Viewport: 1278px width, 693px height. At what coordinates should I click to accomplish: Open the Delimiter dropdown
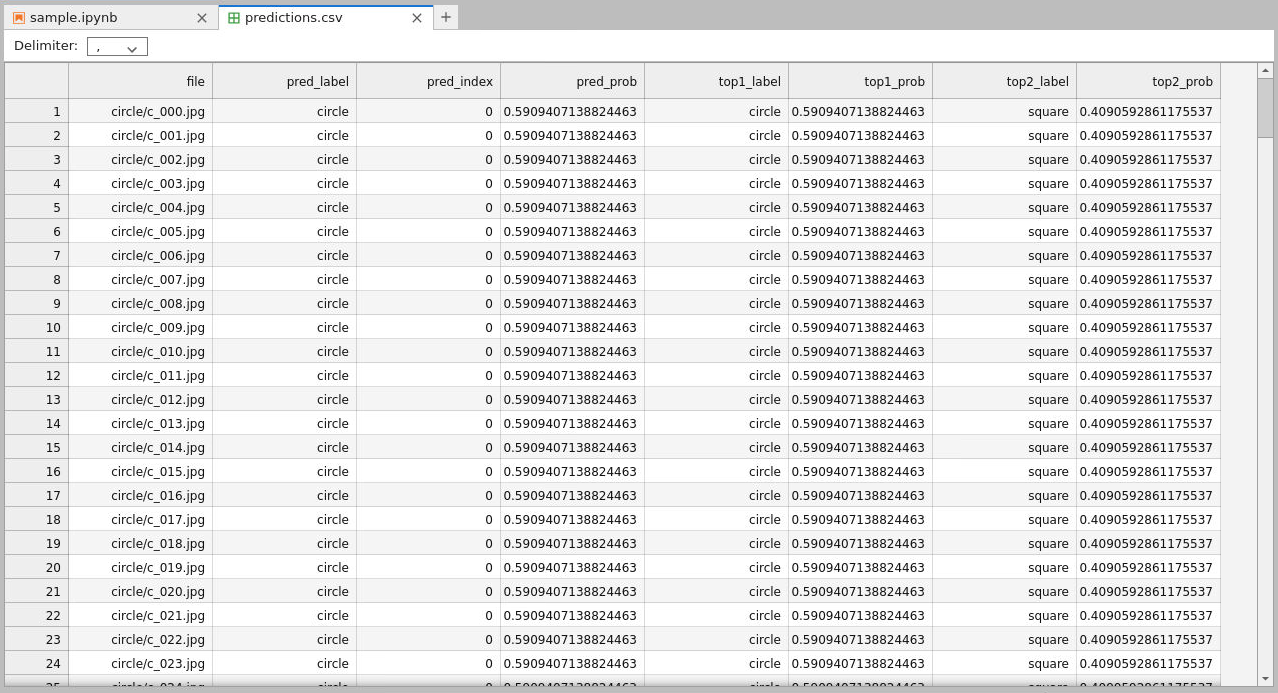(117, 46)
